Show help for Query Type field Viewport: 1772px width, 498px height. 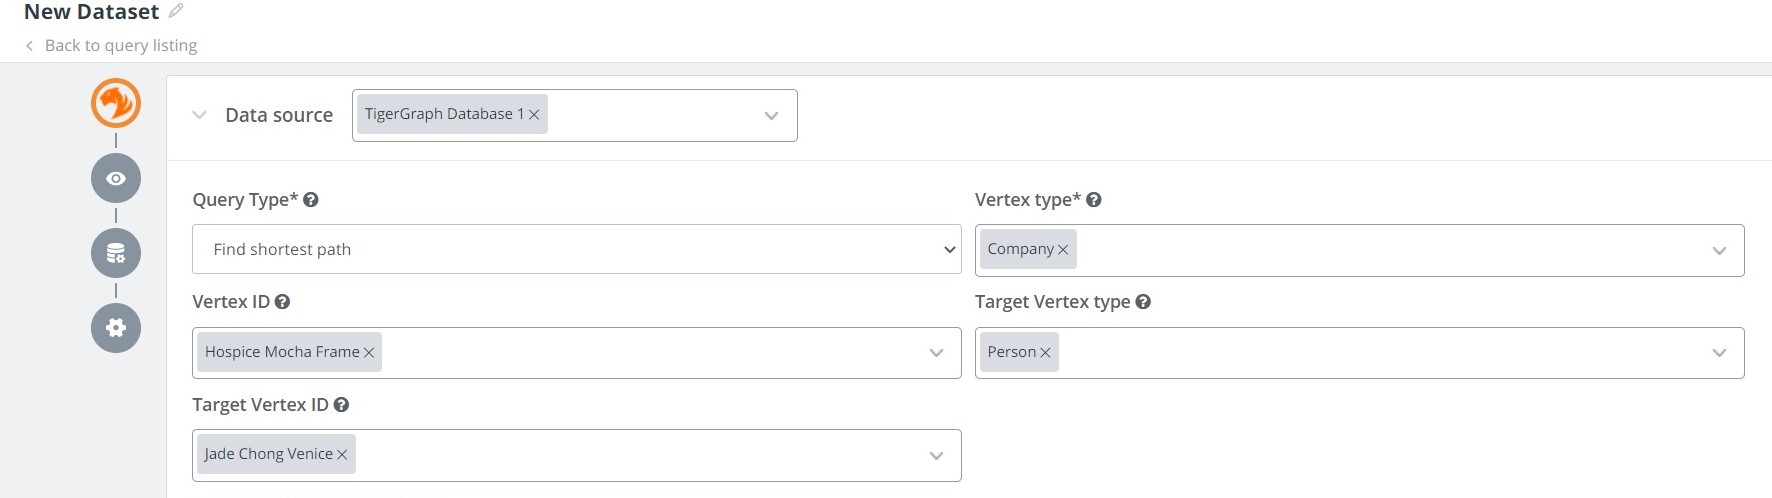click(x=311, y=200)
